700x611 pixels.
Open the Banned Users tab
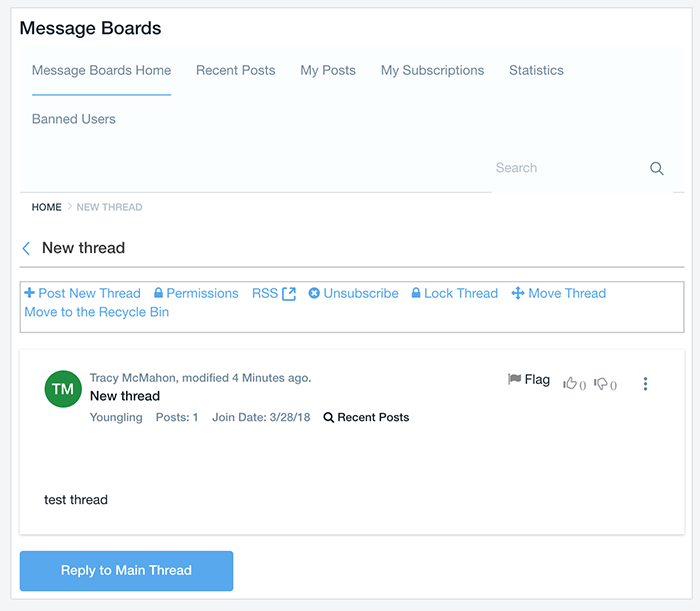point(74,119)
